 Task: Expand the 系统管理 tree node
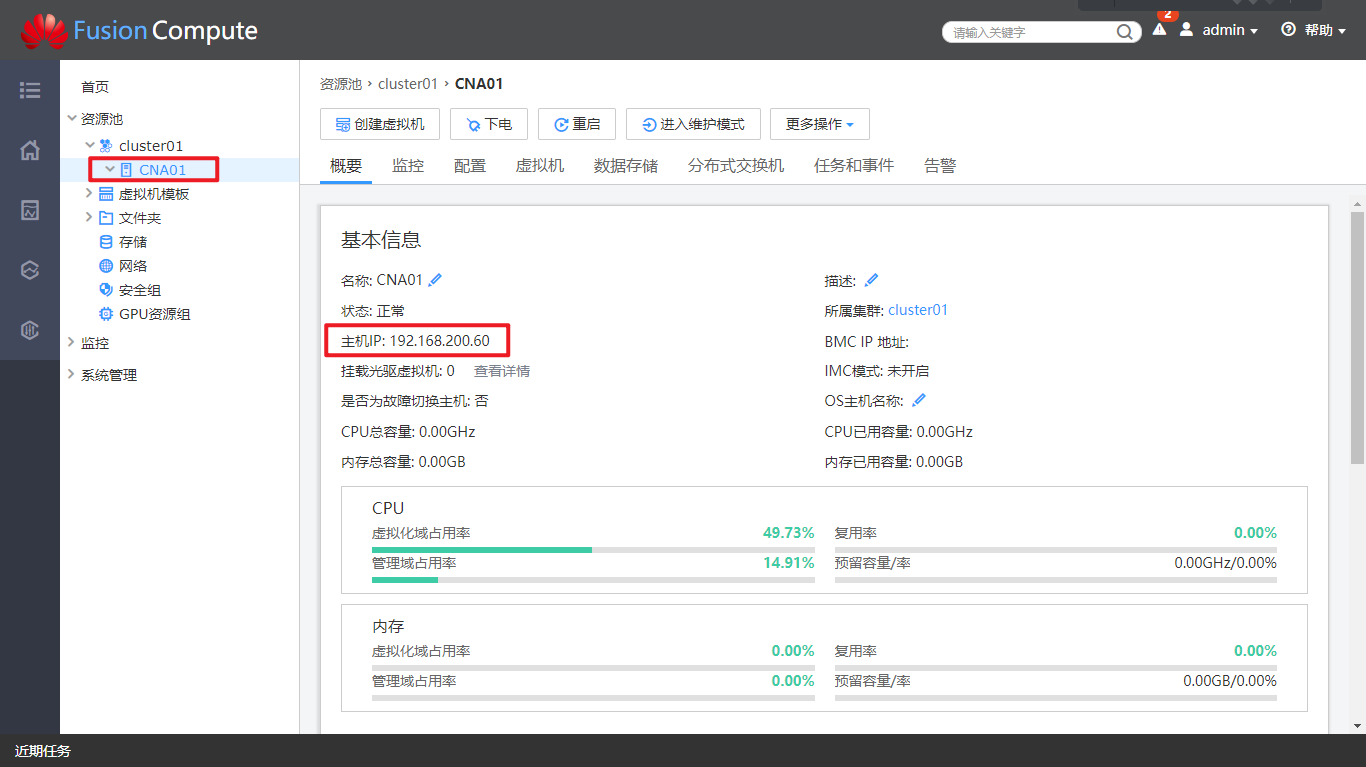click(x=71, y=375)
